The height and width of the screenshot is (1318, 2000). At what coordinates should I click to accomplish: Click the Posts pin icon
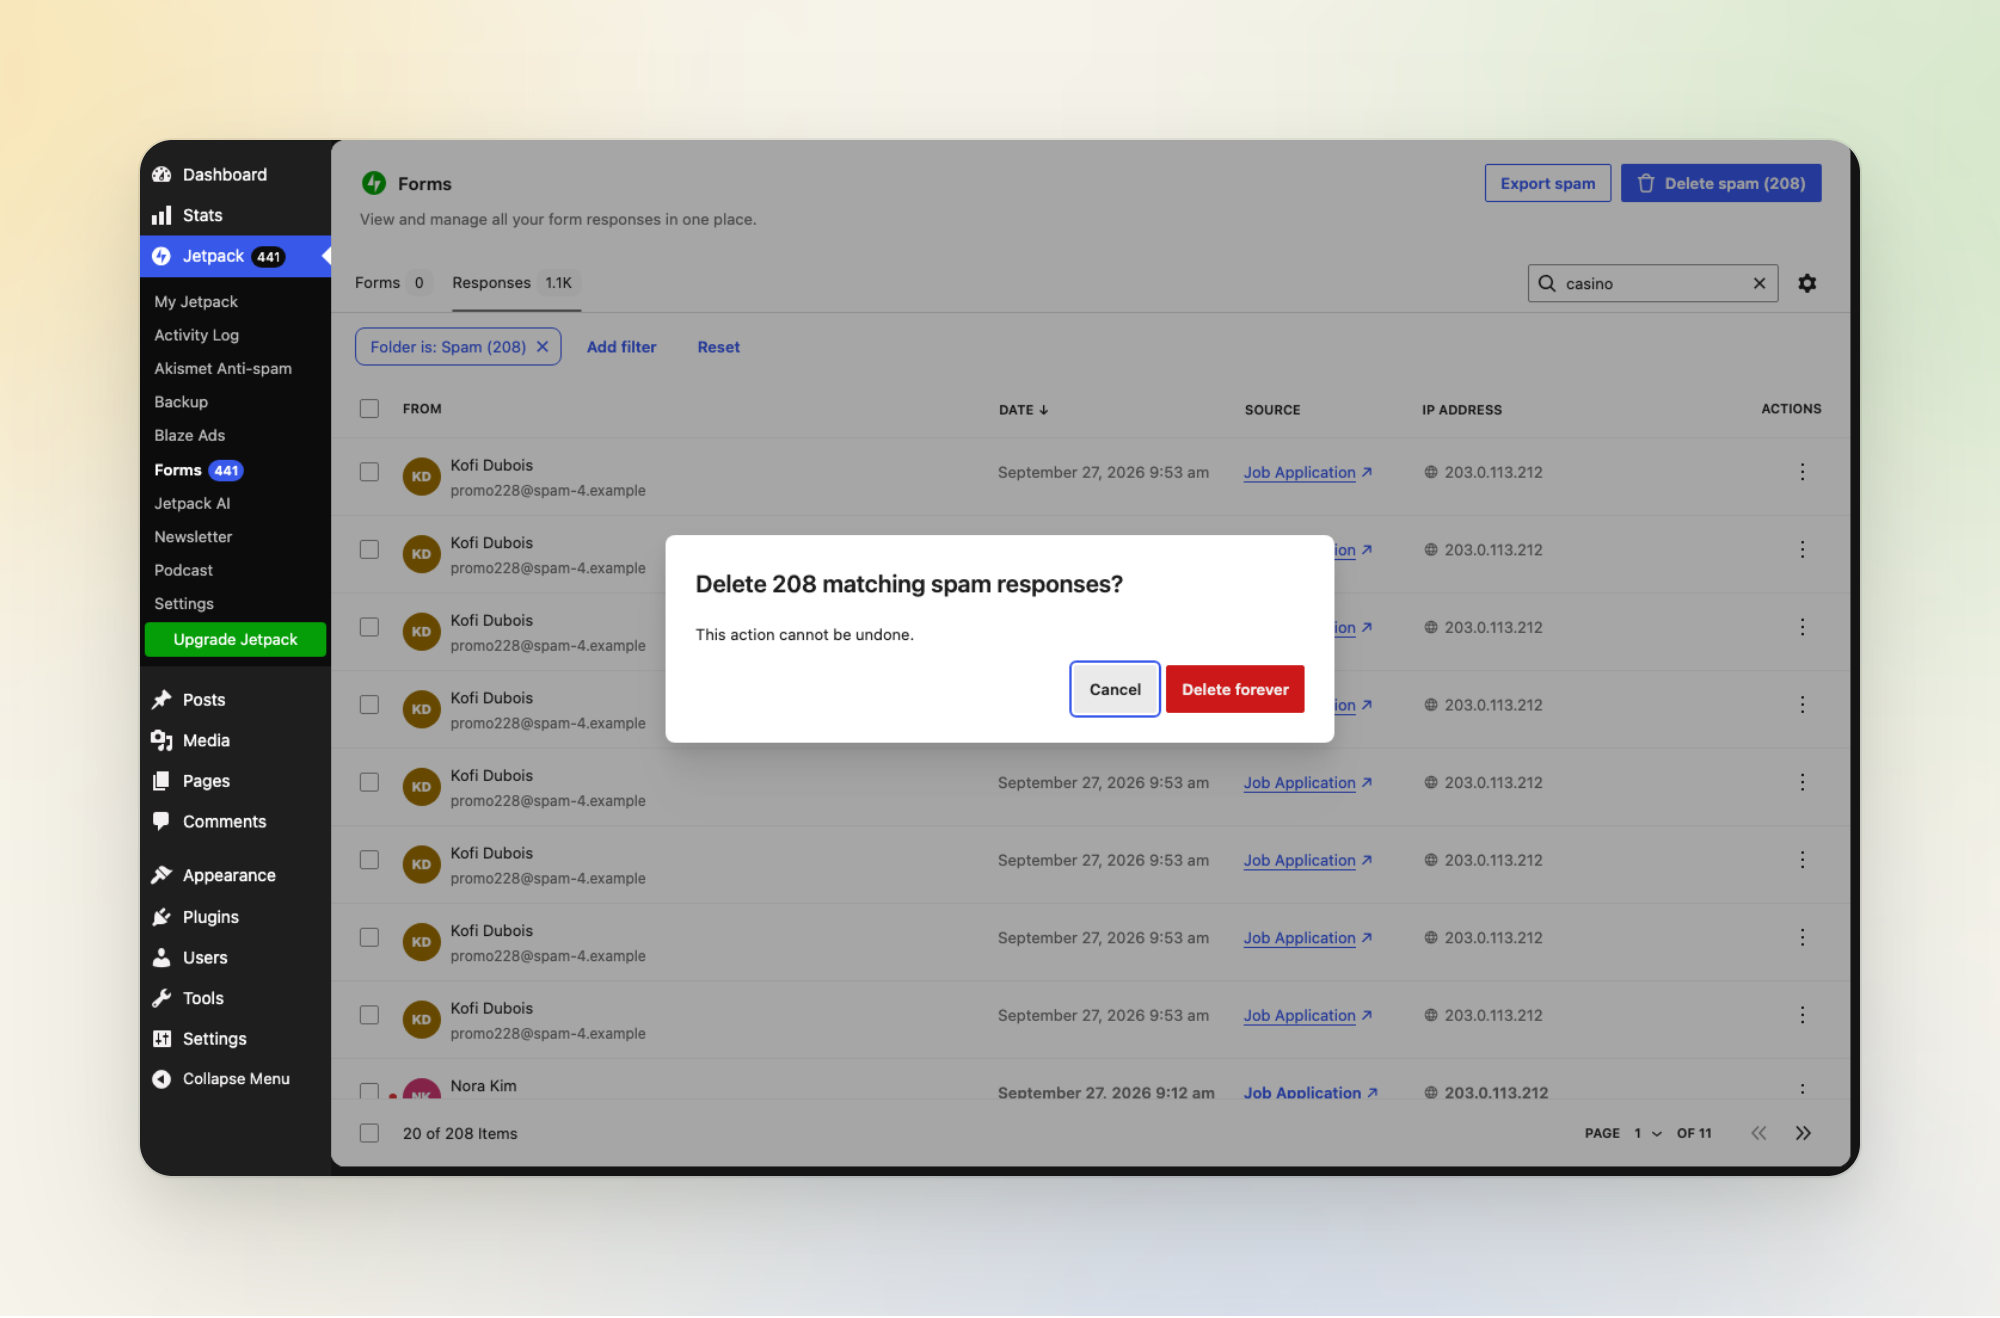pos(161,700)
